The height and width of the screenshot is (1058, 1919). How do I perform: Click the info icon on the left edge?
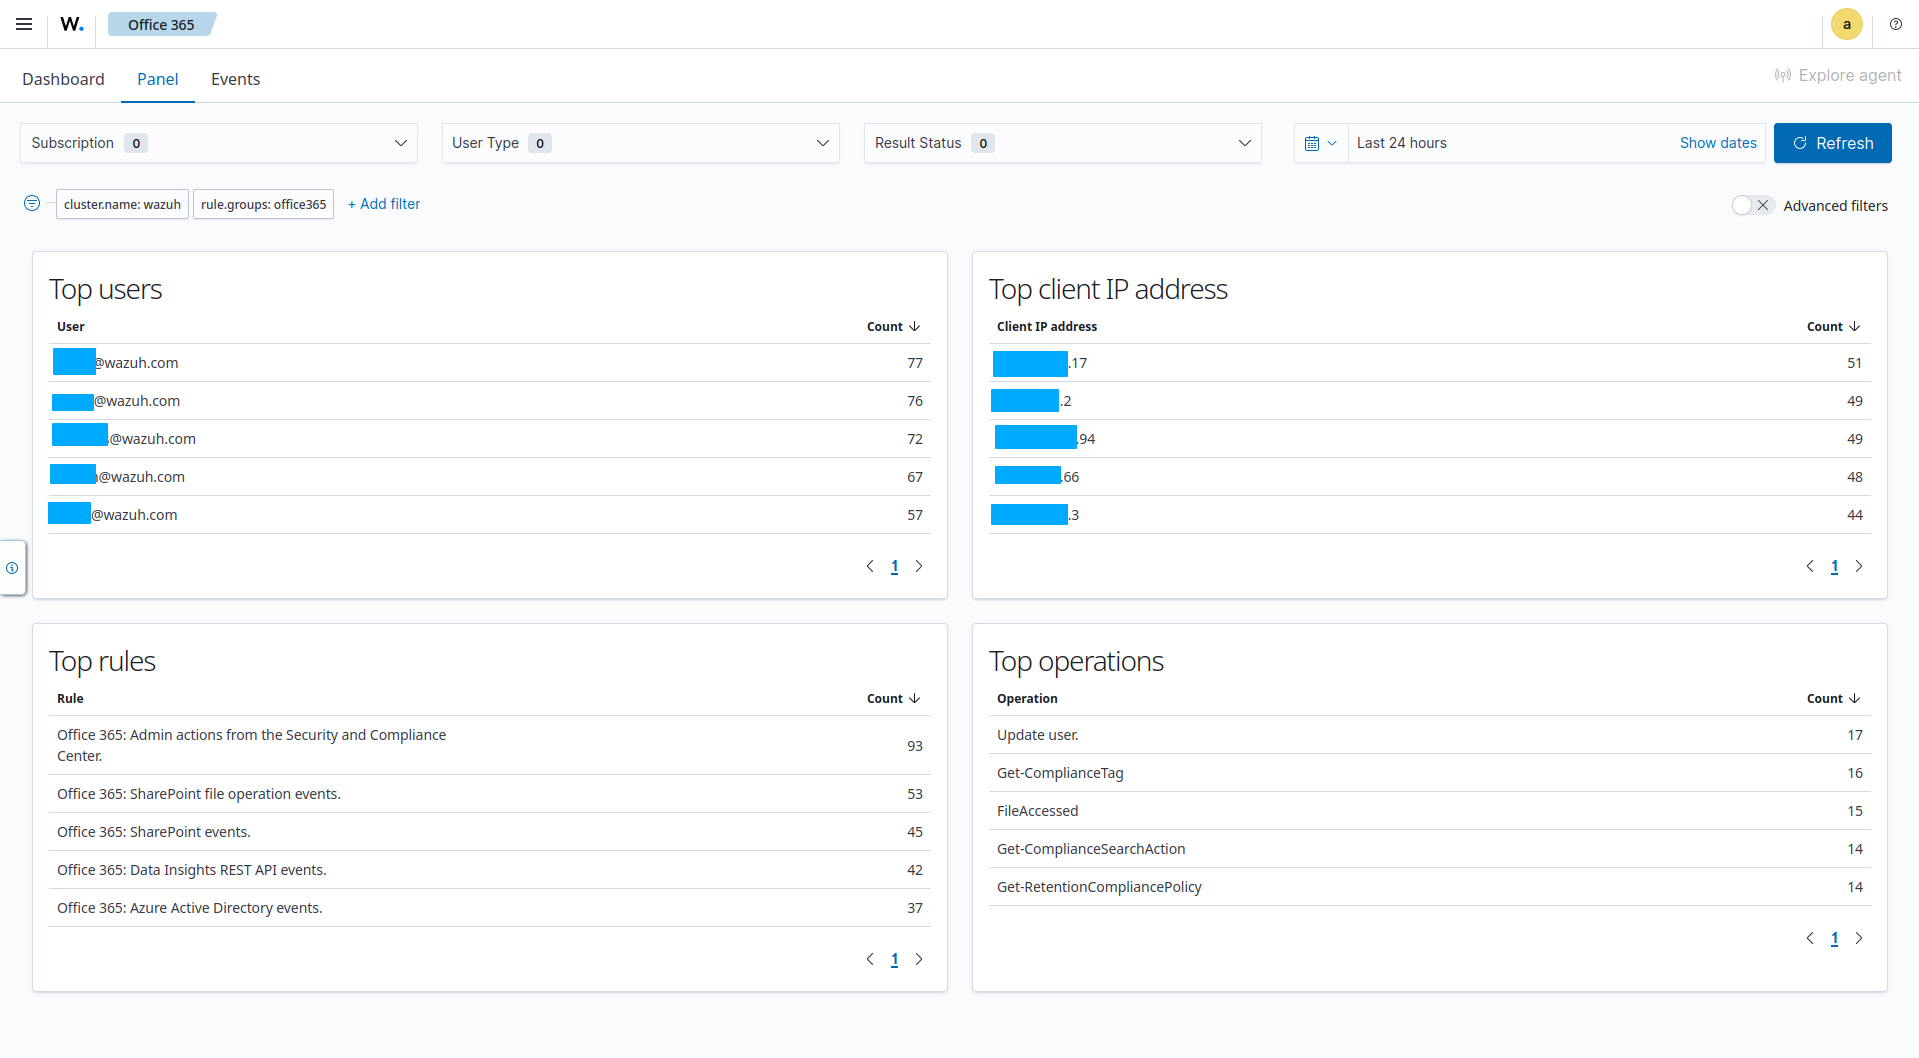(x=12, y=568)
